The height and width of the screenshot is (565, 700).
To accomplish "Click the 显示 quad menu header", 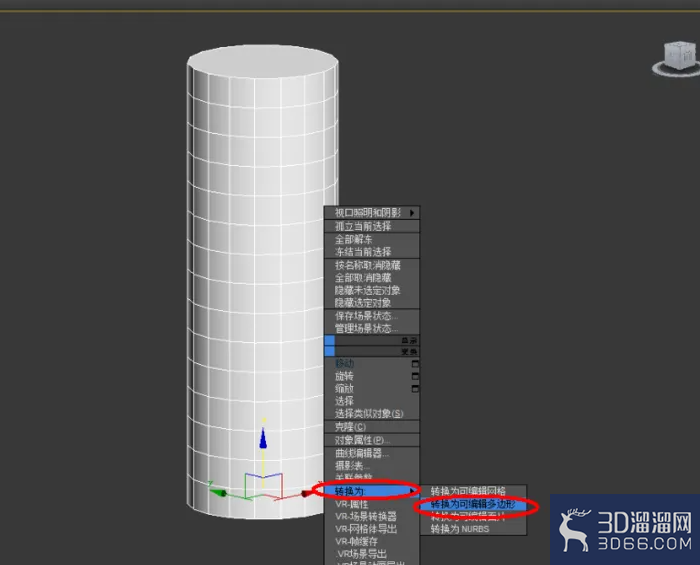I will pyautogui.click(x=372, y=341).
